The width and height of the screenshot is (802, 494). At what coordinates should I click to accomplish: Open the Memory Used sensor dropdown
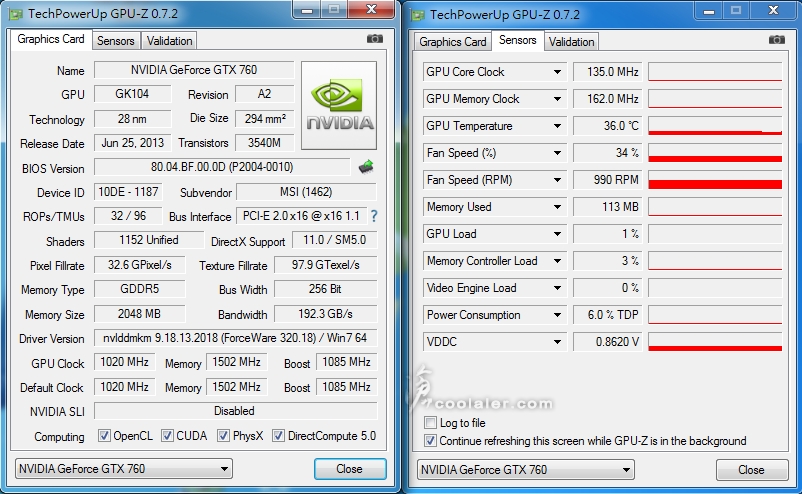pos(558,207)
